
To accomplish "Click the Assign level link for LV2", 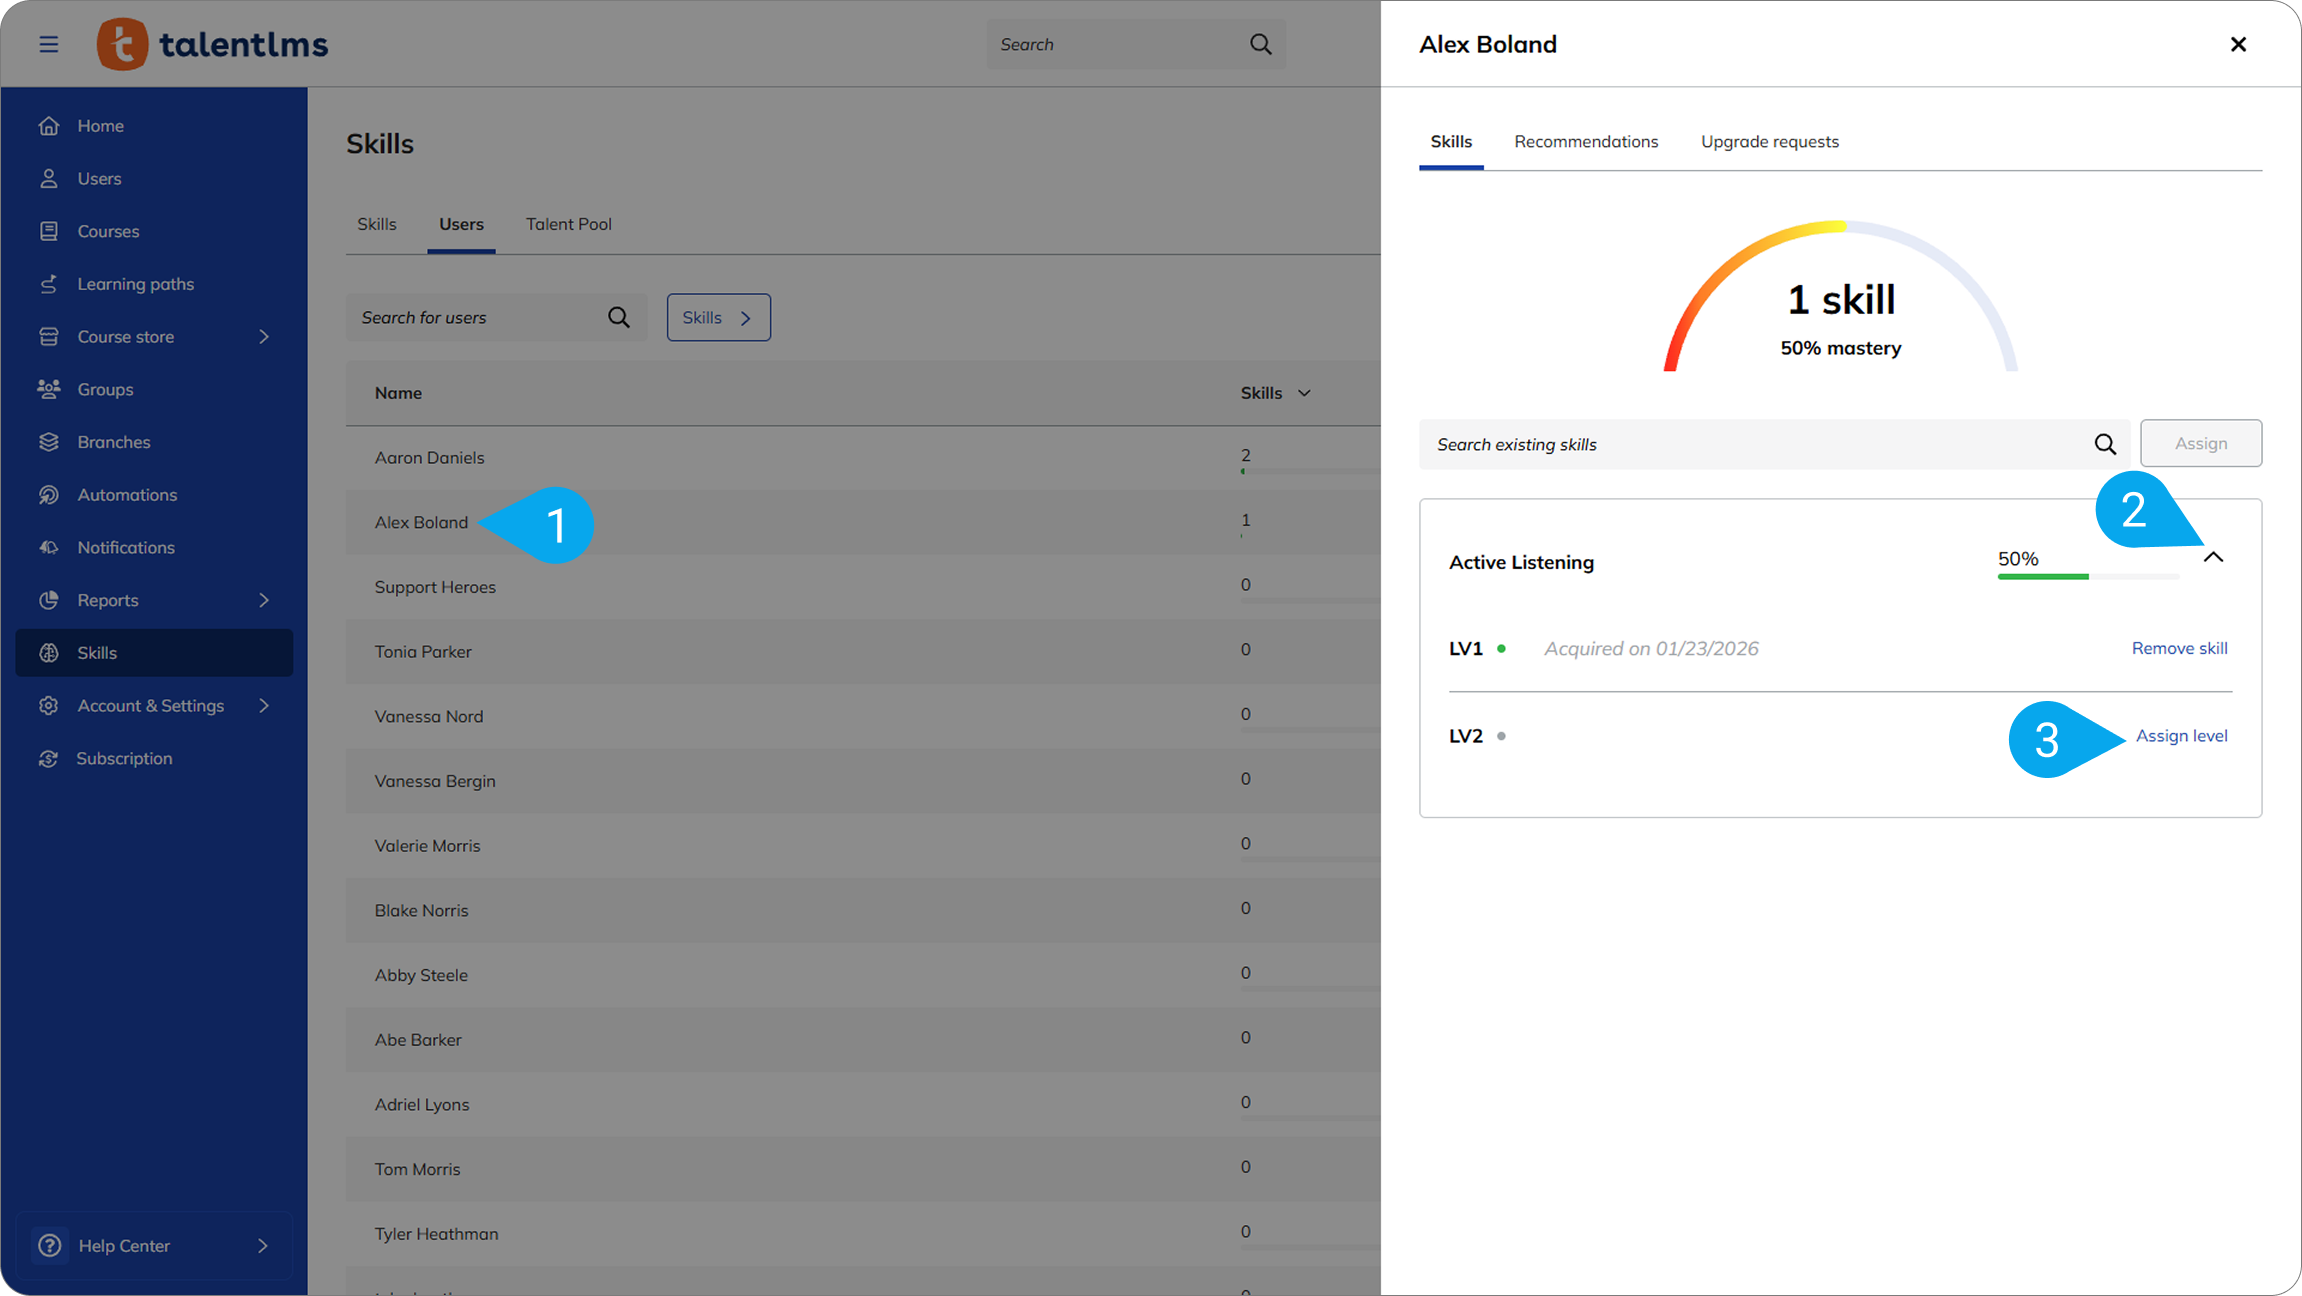I will [x=2181, y=736].
